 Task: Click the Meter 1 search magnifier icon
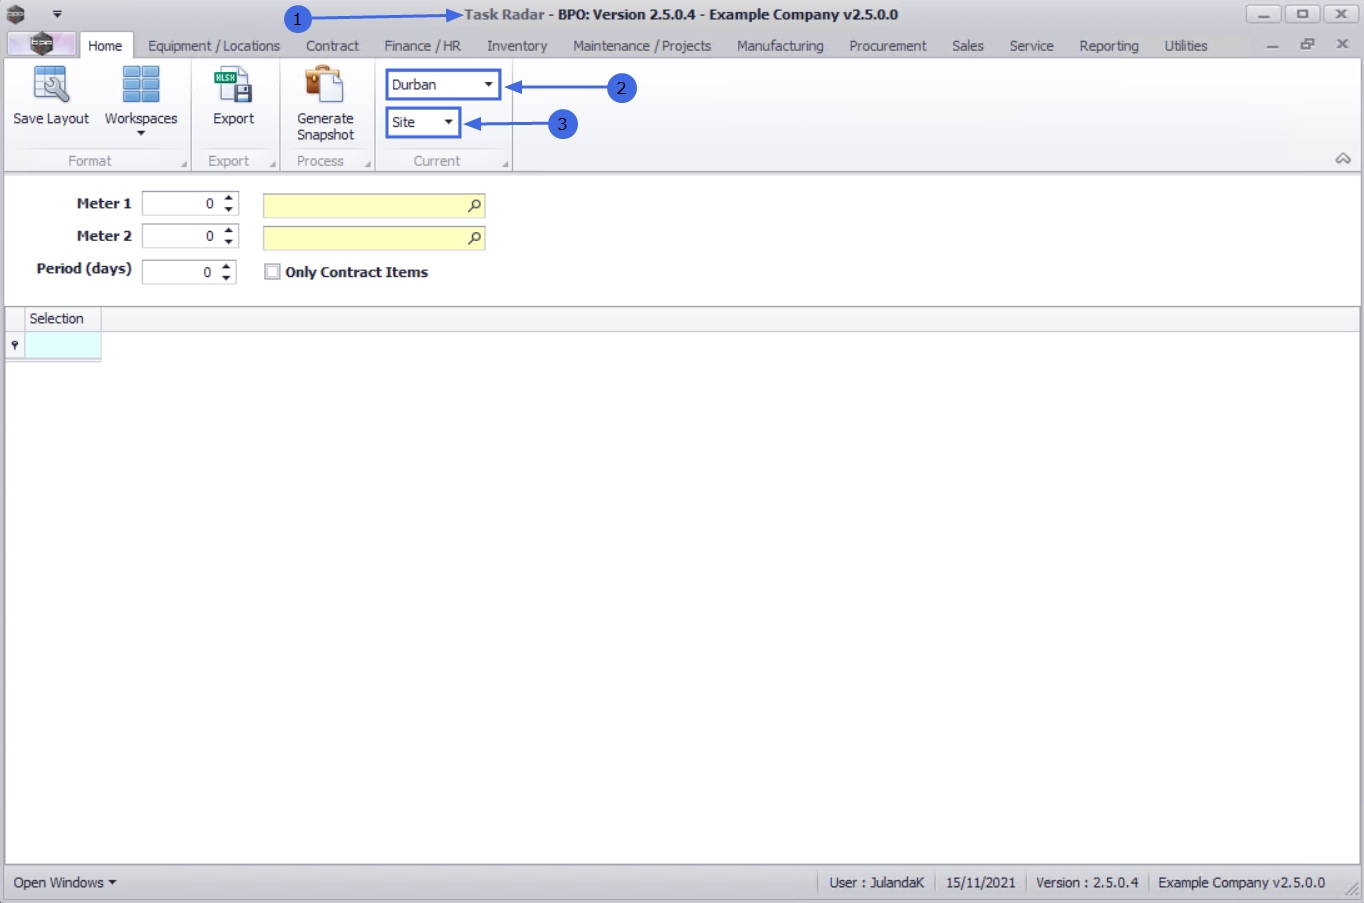point(474,206)
